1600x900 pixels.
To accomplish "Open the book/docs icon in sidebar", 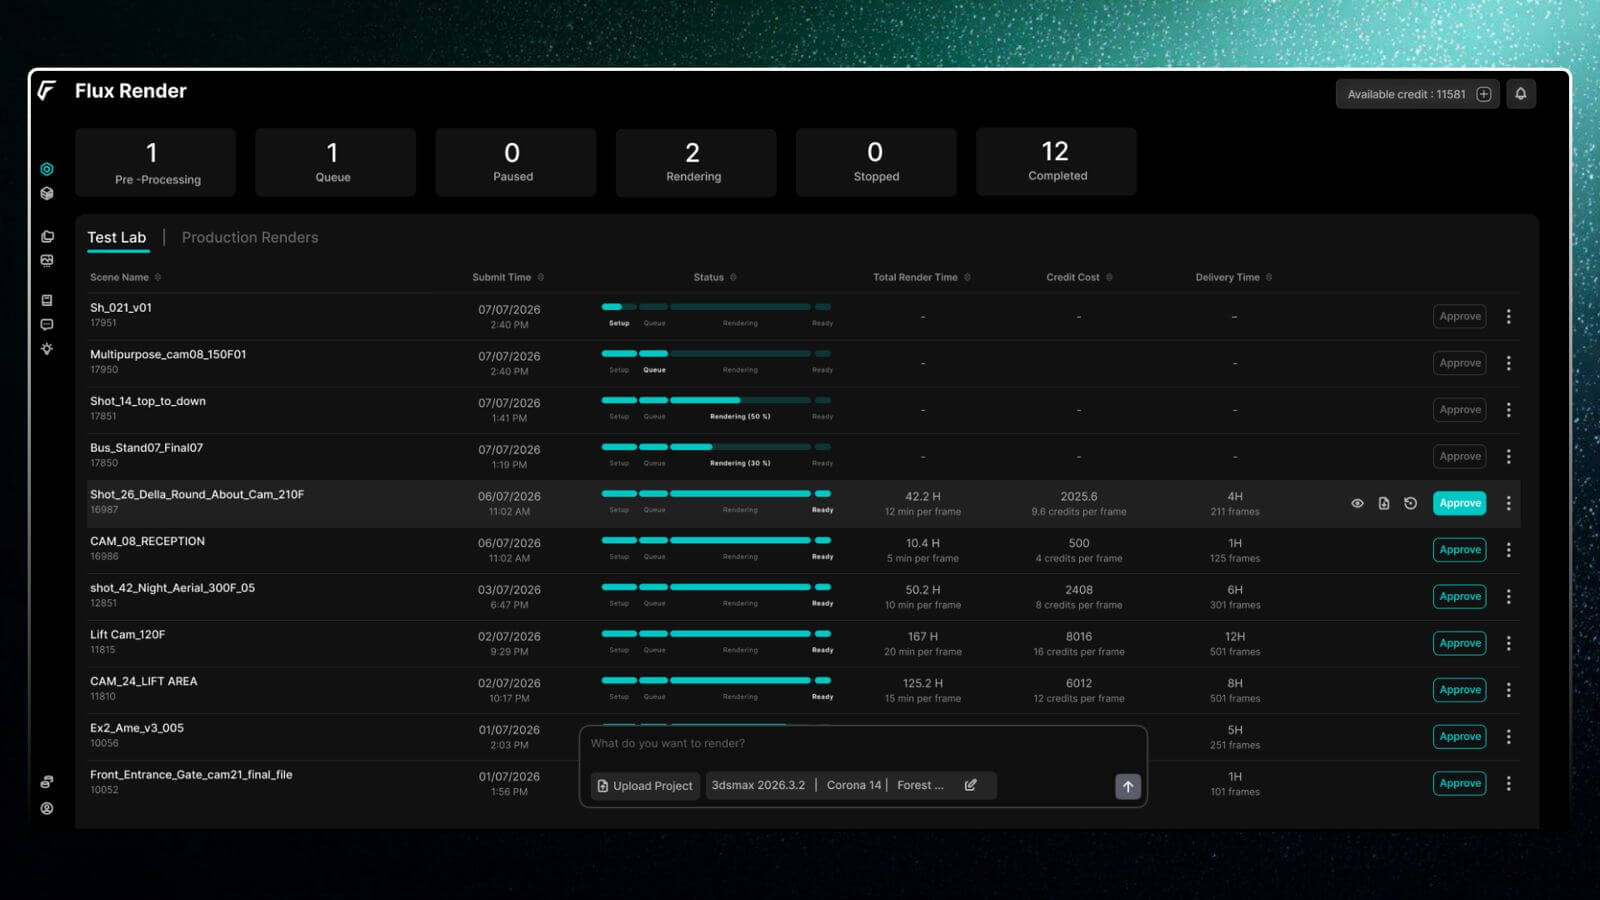I will [47, 300].
